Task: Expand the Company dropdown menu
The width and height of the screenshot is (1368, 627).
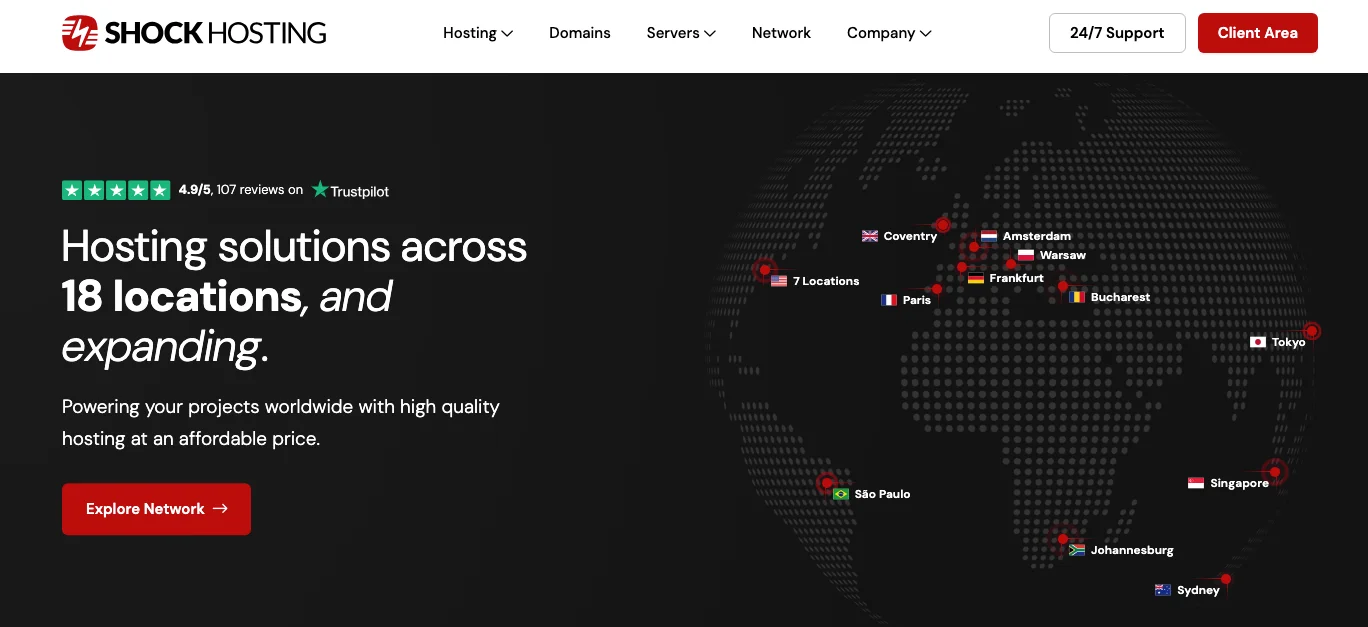Action: [x=889, y=33]
